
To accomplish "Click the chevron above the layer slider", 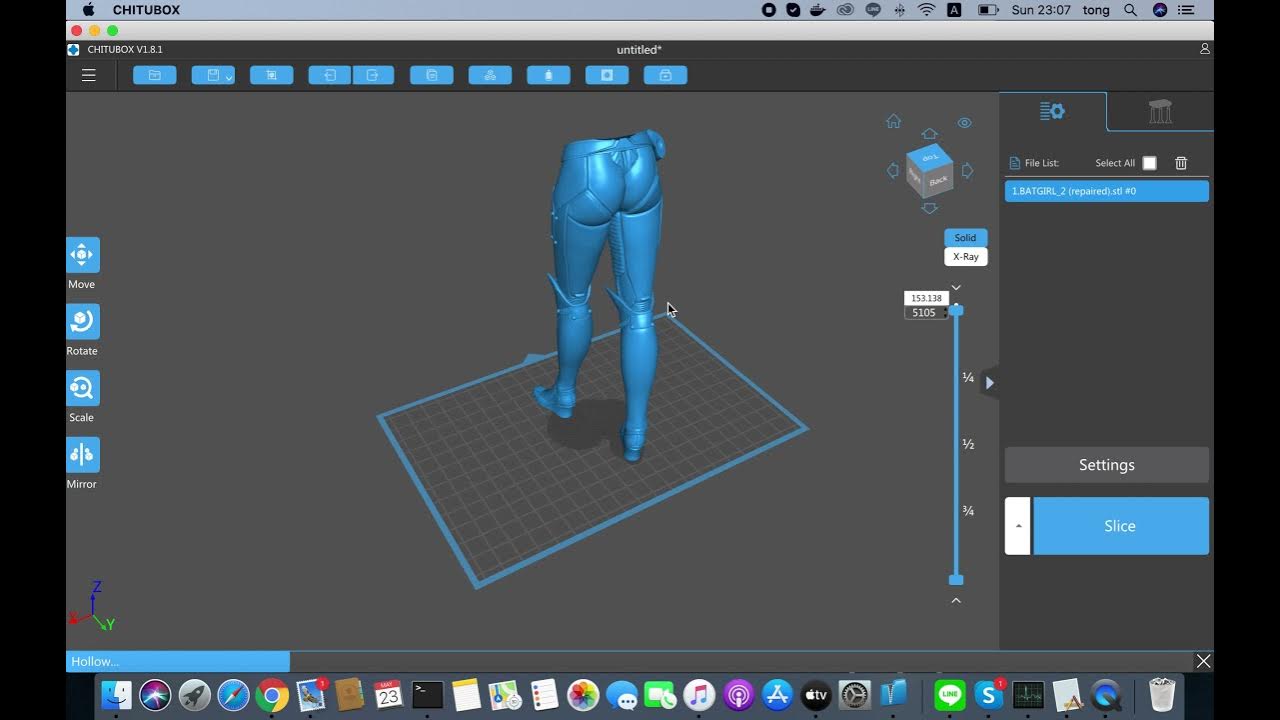I will (956, 287).
